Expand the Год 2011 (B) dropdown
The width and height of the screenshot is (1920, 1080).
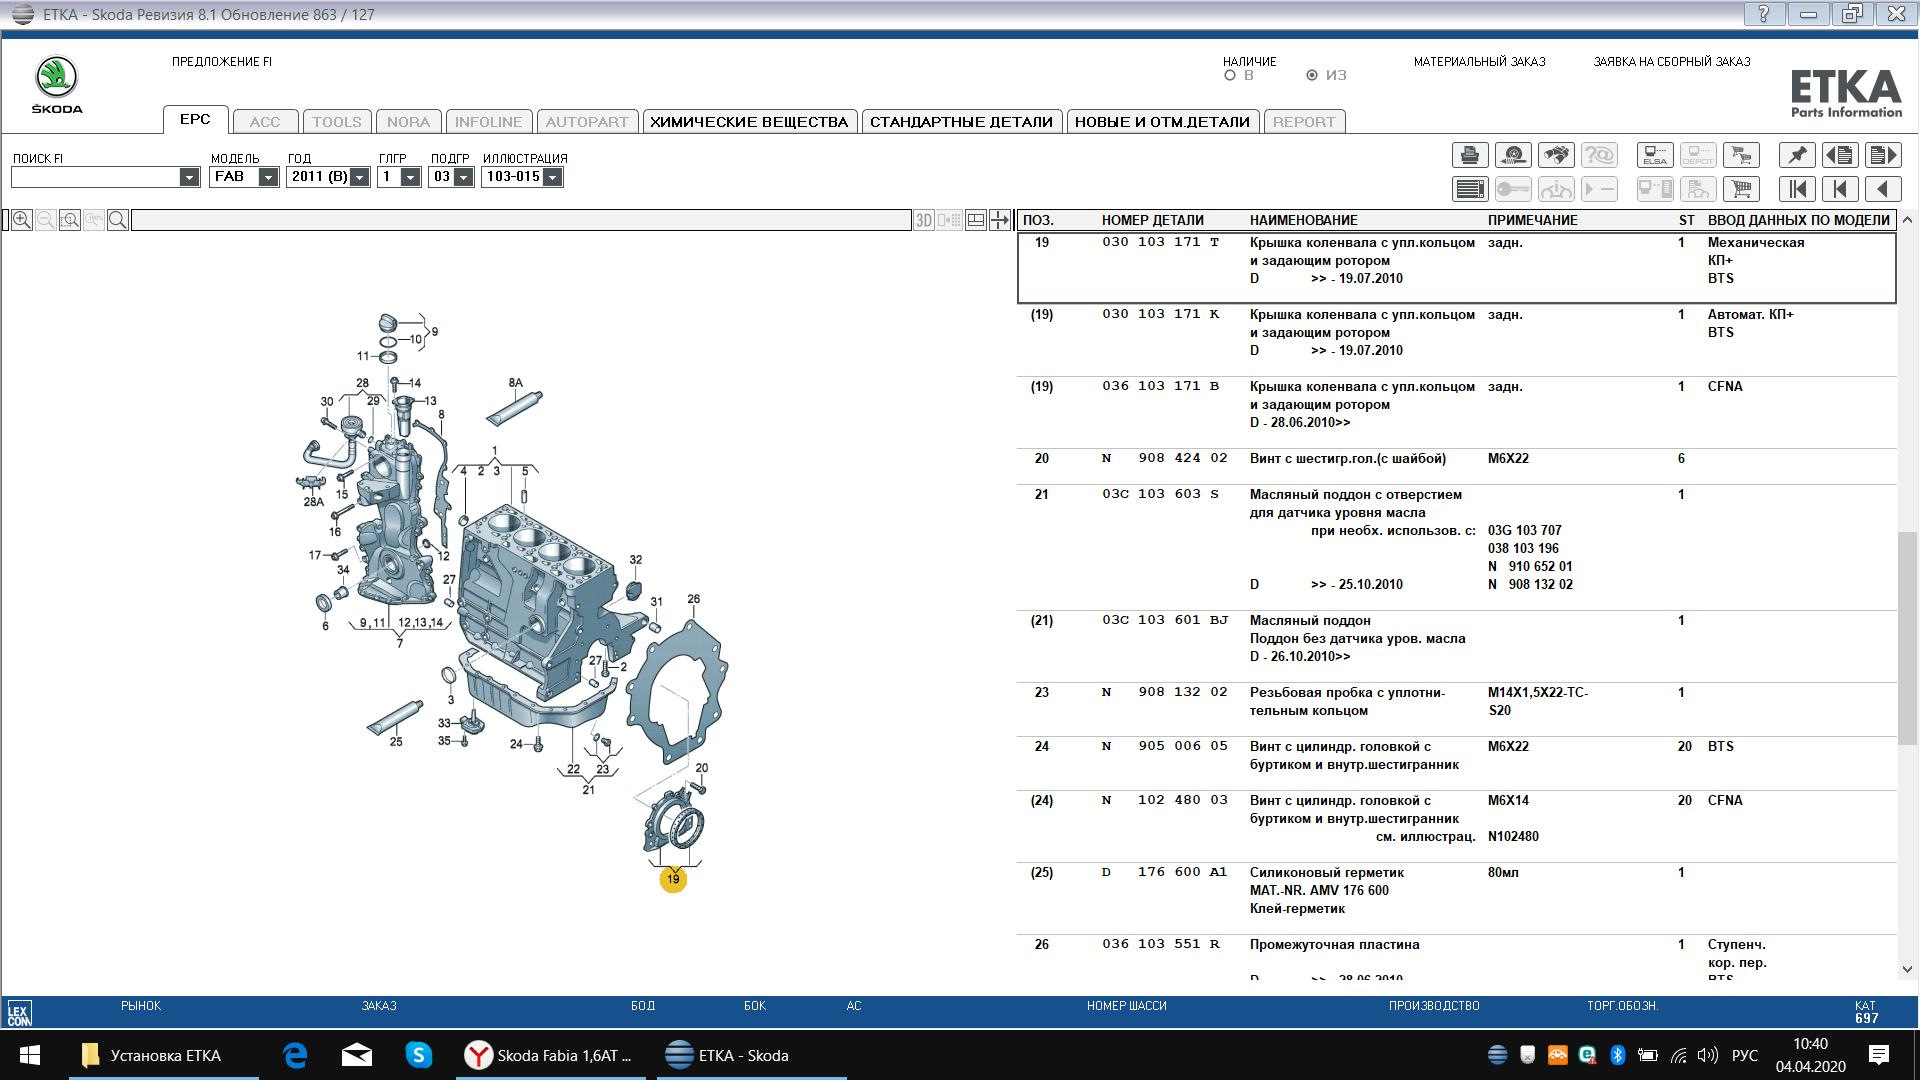360,177
